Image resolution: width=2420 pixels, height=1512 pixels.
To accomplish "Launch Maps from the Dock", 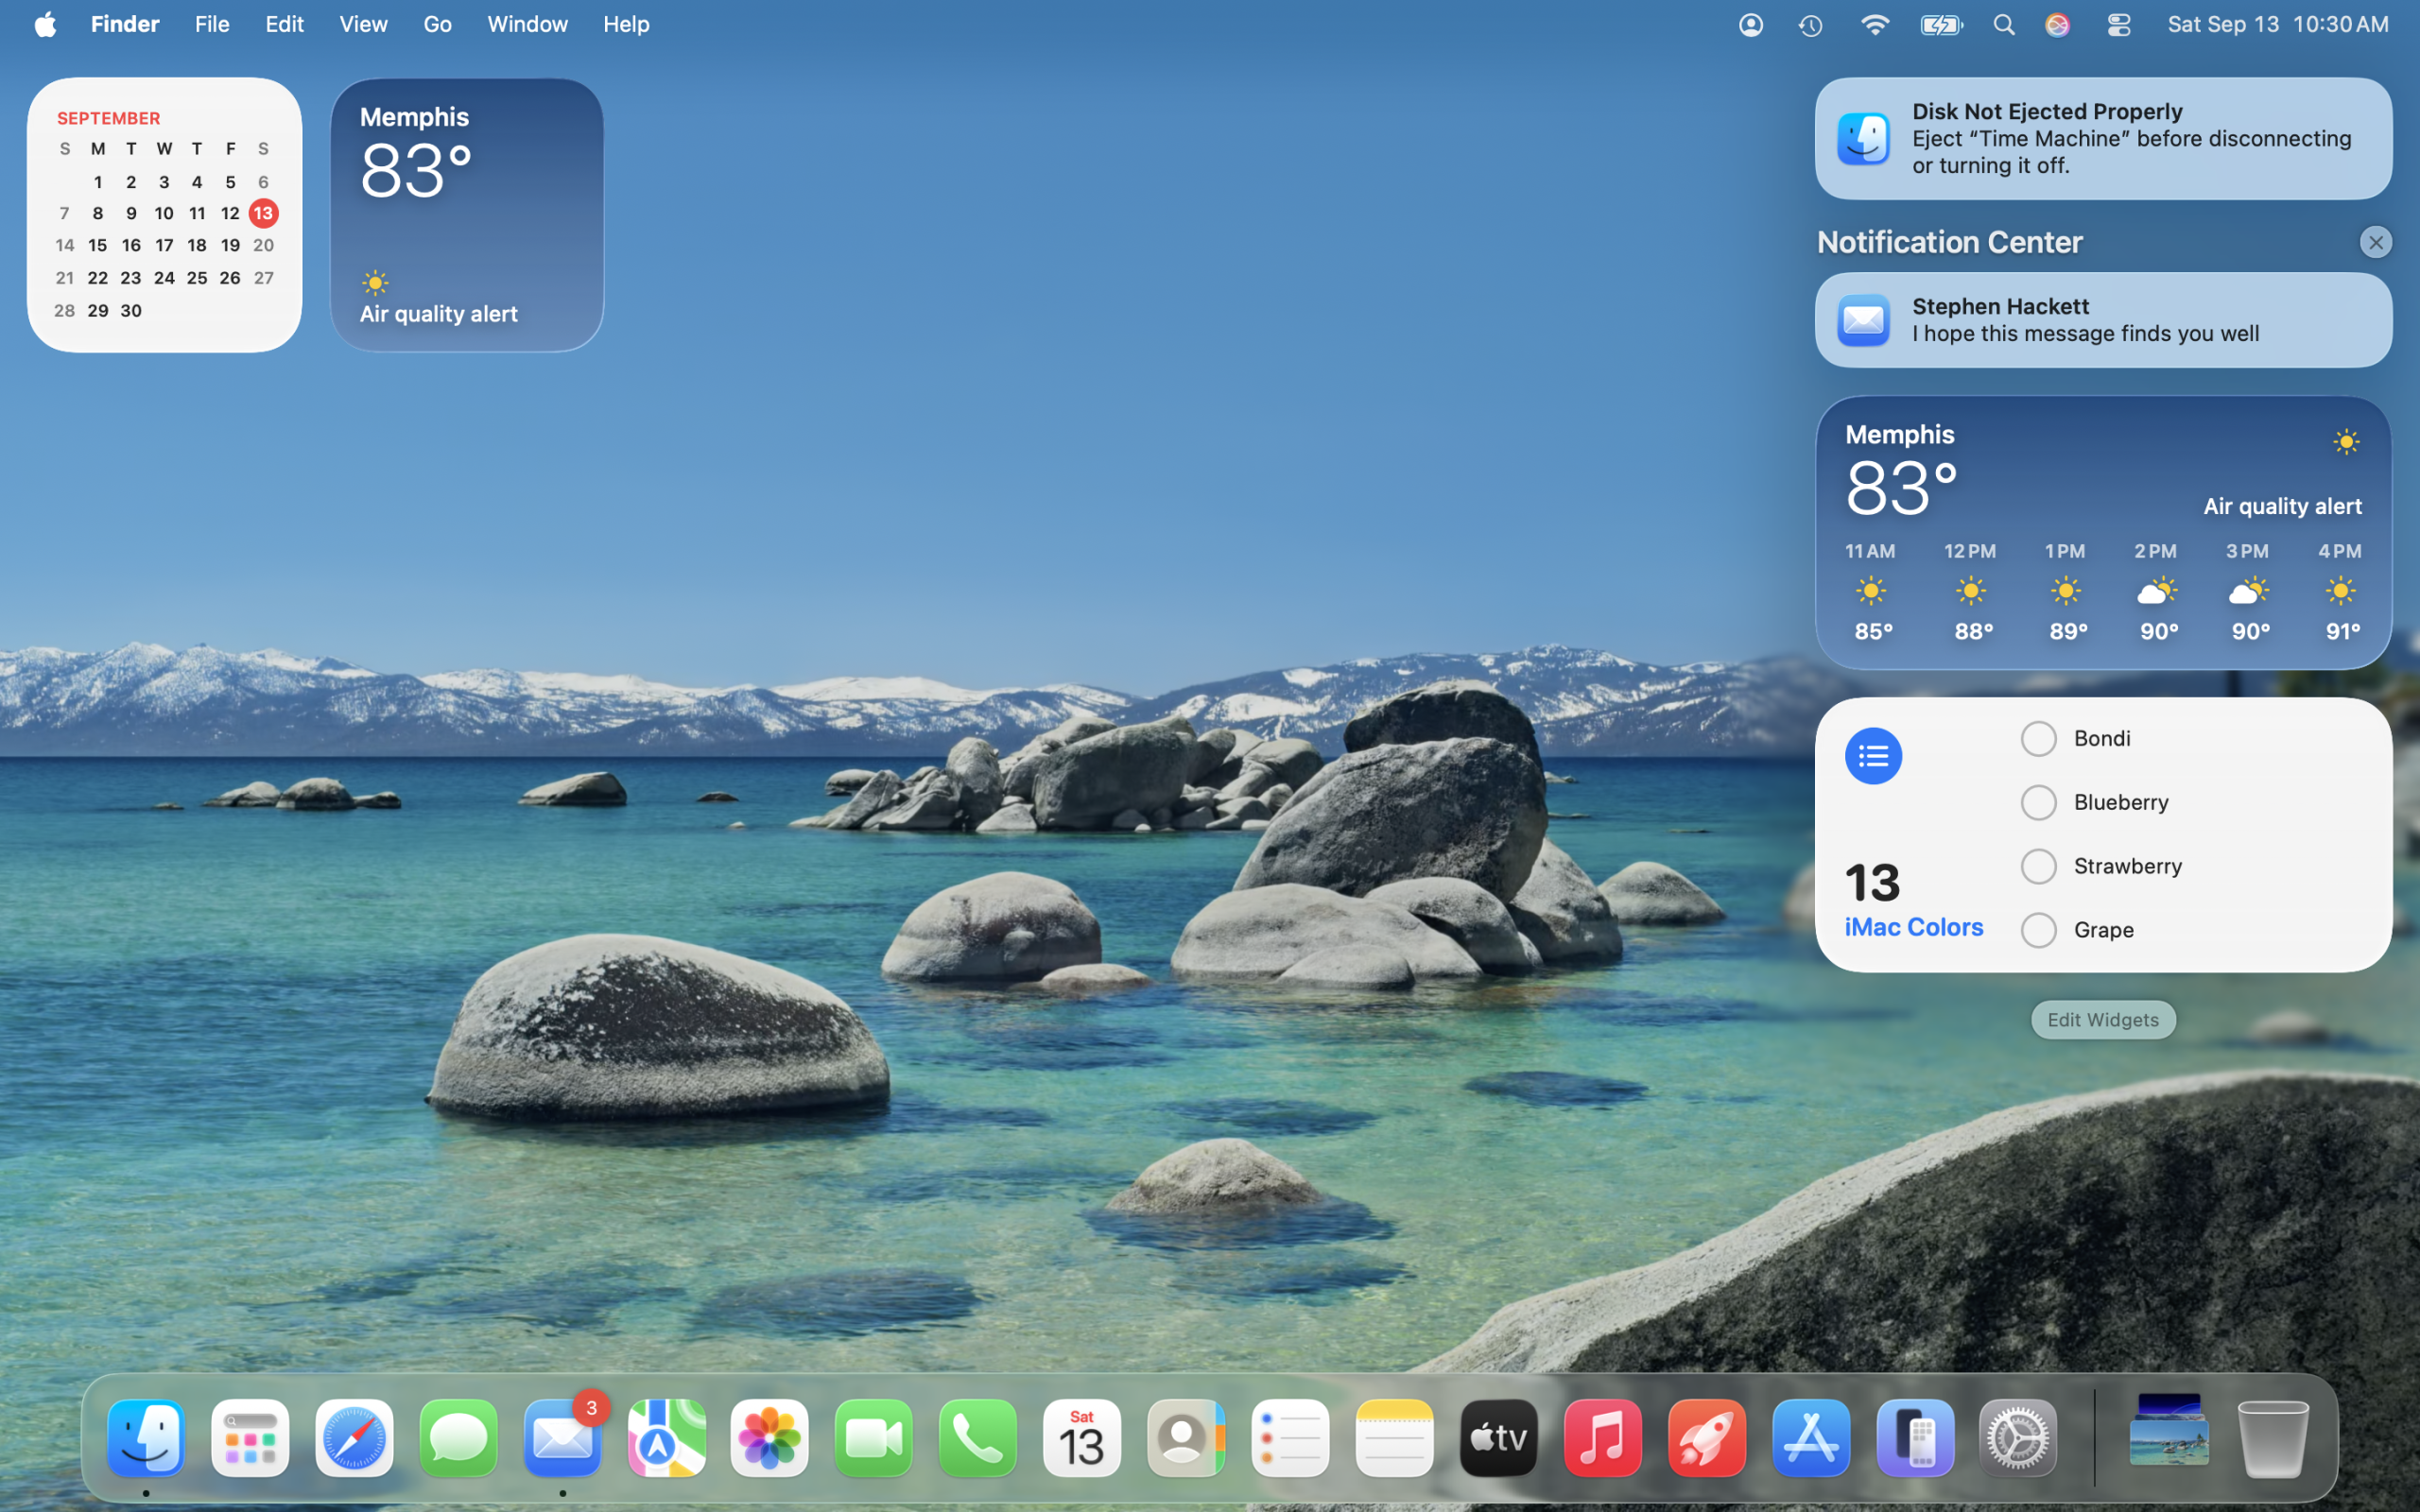I will coord(666,1438).
